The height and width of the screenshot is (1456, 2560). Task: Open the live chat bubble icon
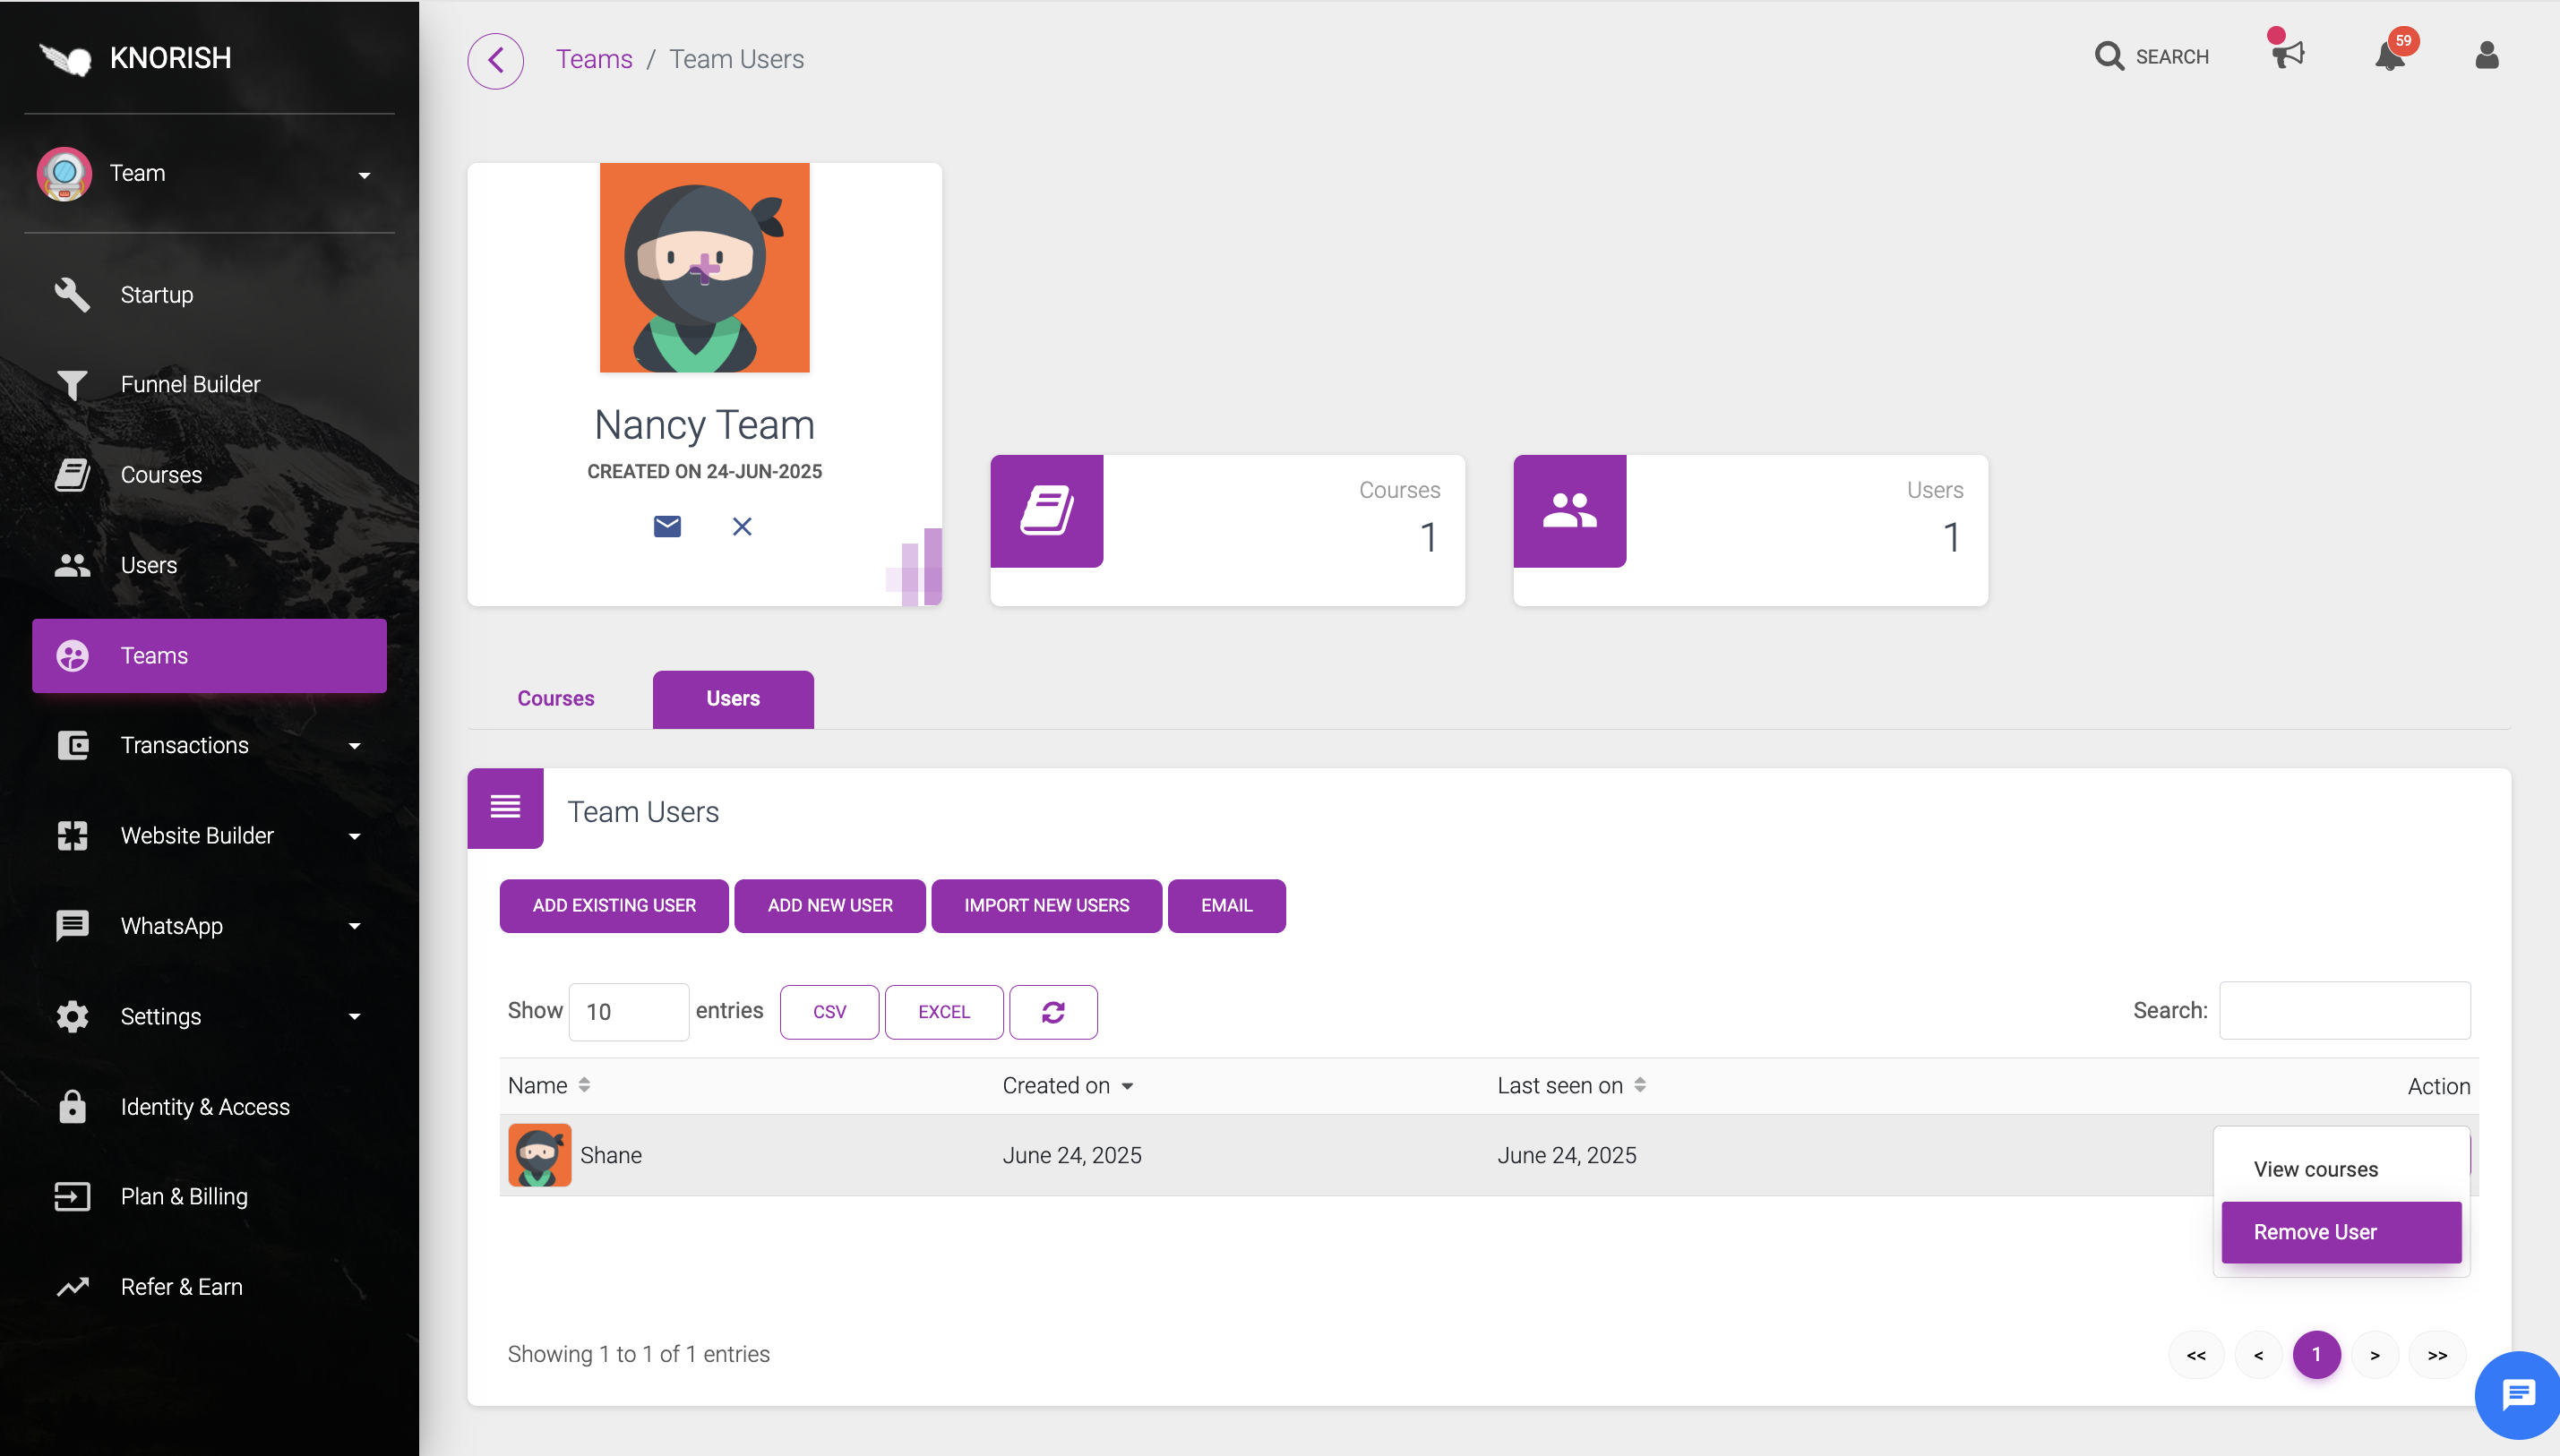point(2517,1394)
